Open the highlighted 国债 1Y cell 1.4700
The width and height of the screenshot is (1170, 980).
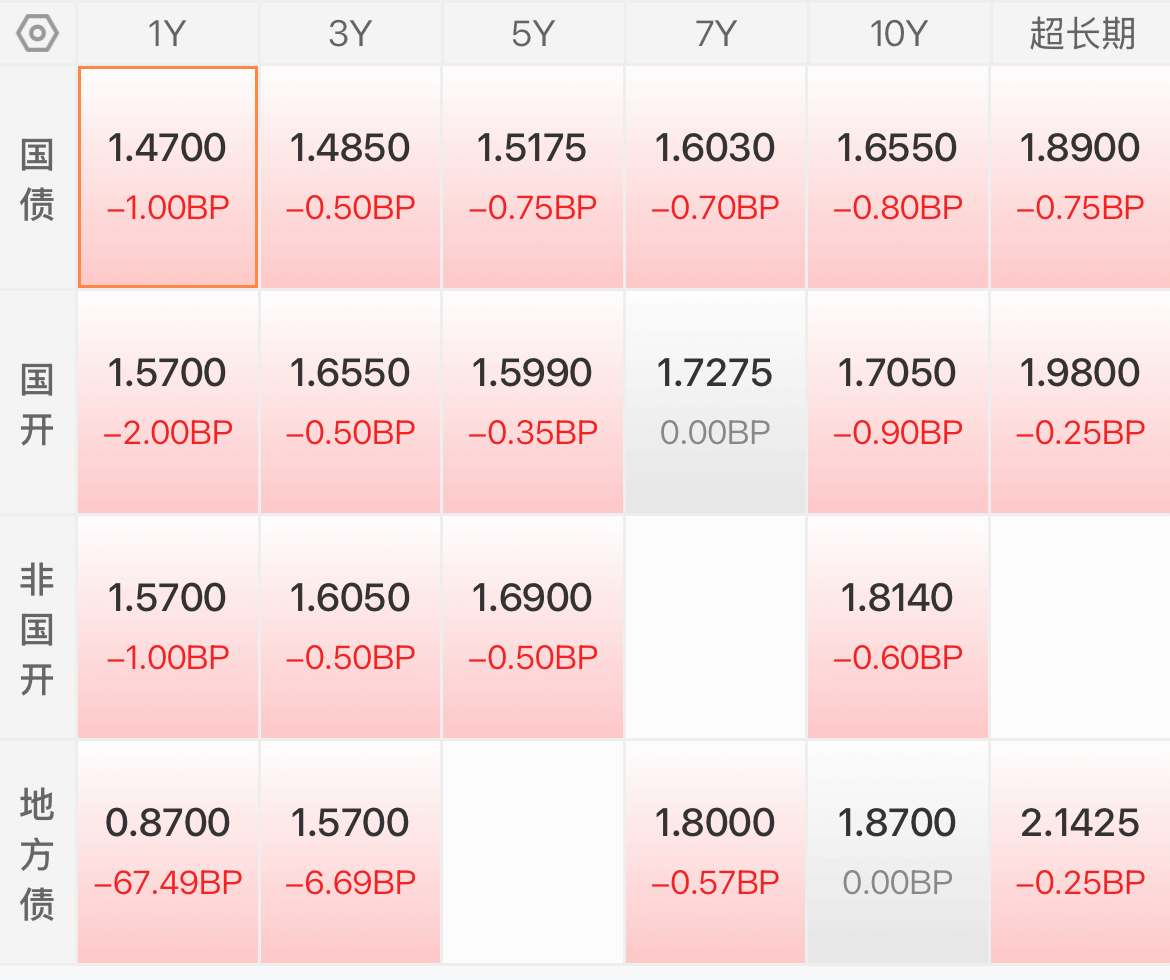click(x=168, y=177)
